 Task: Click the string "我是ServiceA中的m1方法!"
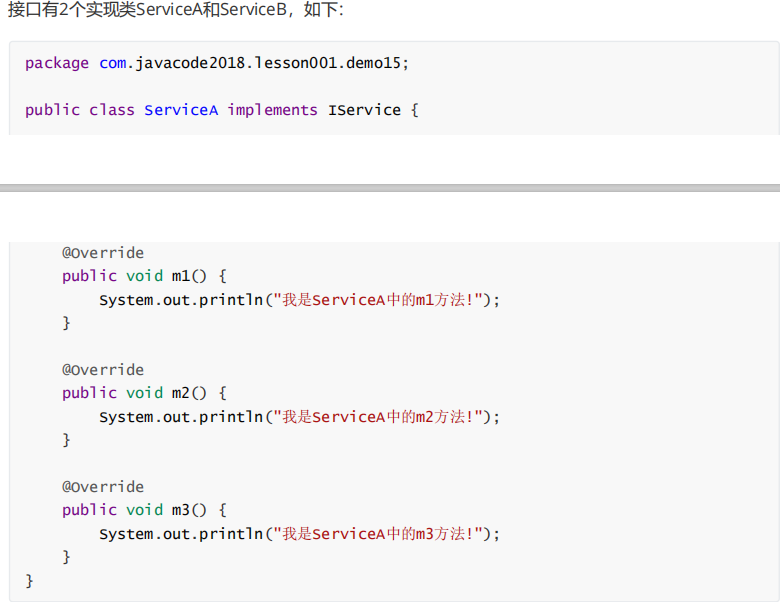[x=379, y=300]
